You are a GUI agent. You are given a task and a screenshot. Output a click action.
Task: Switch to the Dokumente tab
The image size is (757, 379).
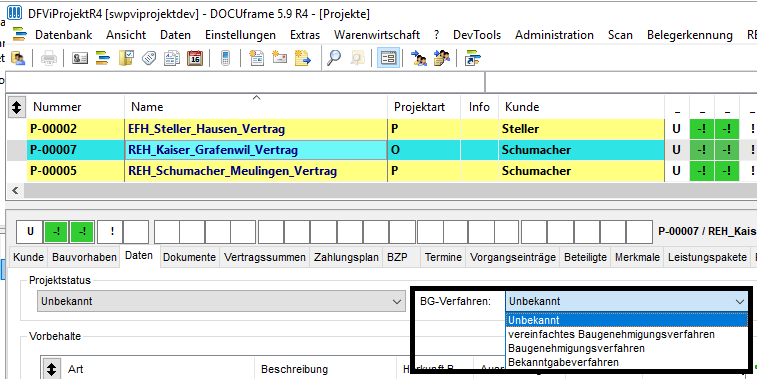tap(189, 257)
